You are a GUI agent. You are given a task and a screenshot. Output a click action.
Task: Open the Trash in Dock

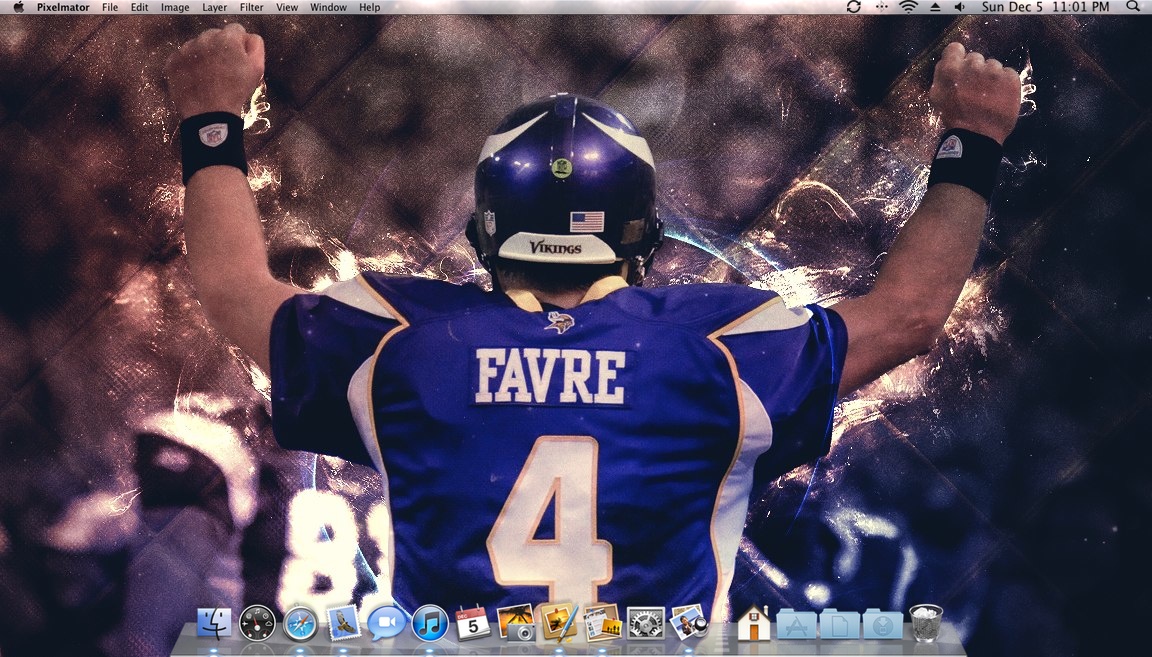click(926, 622)
